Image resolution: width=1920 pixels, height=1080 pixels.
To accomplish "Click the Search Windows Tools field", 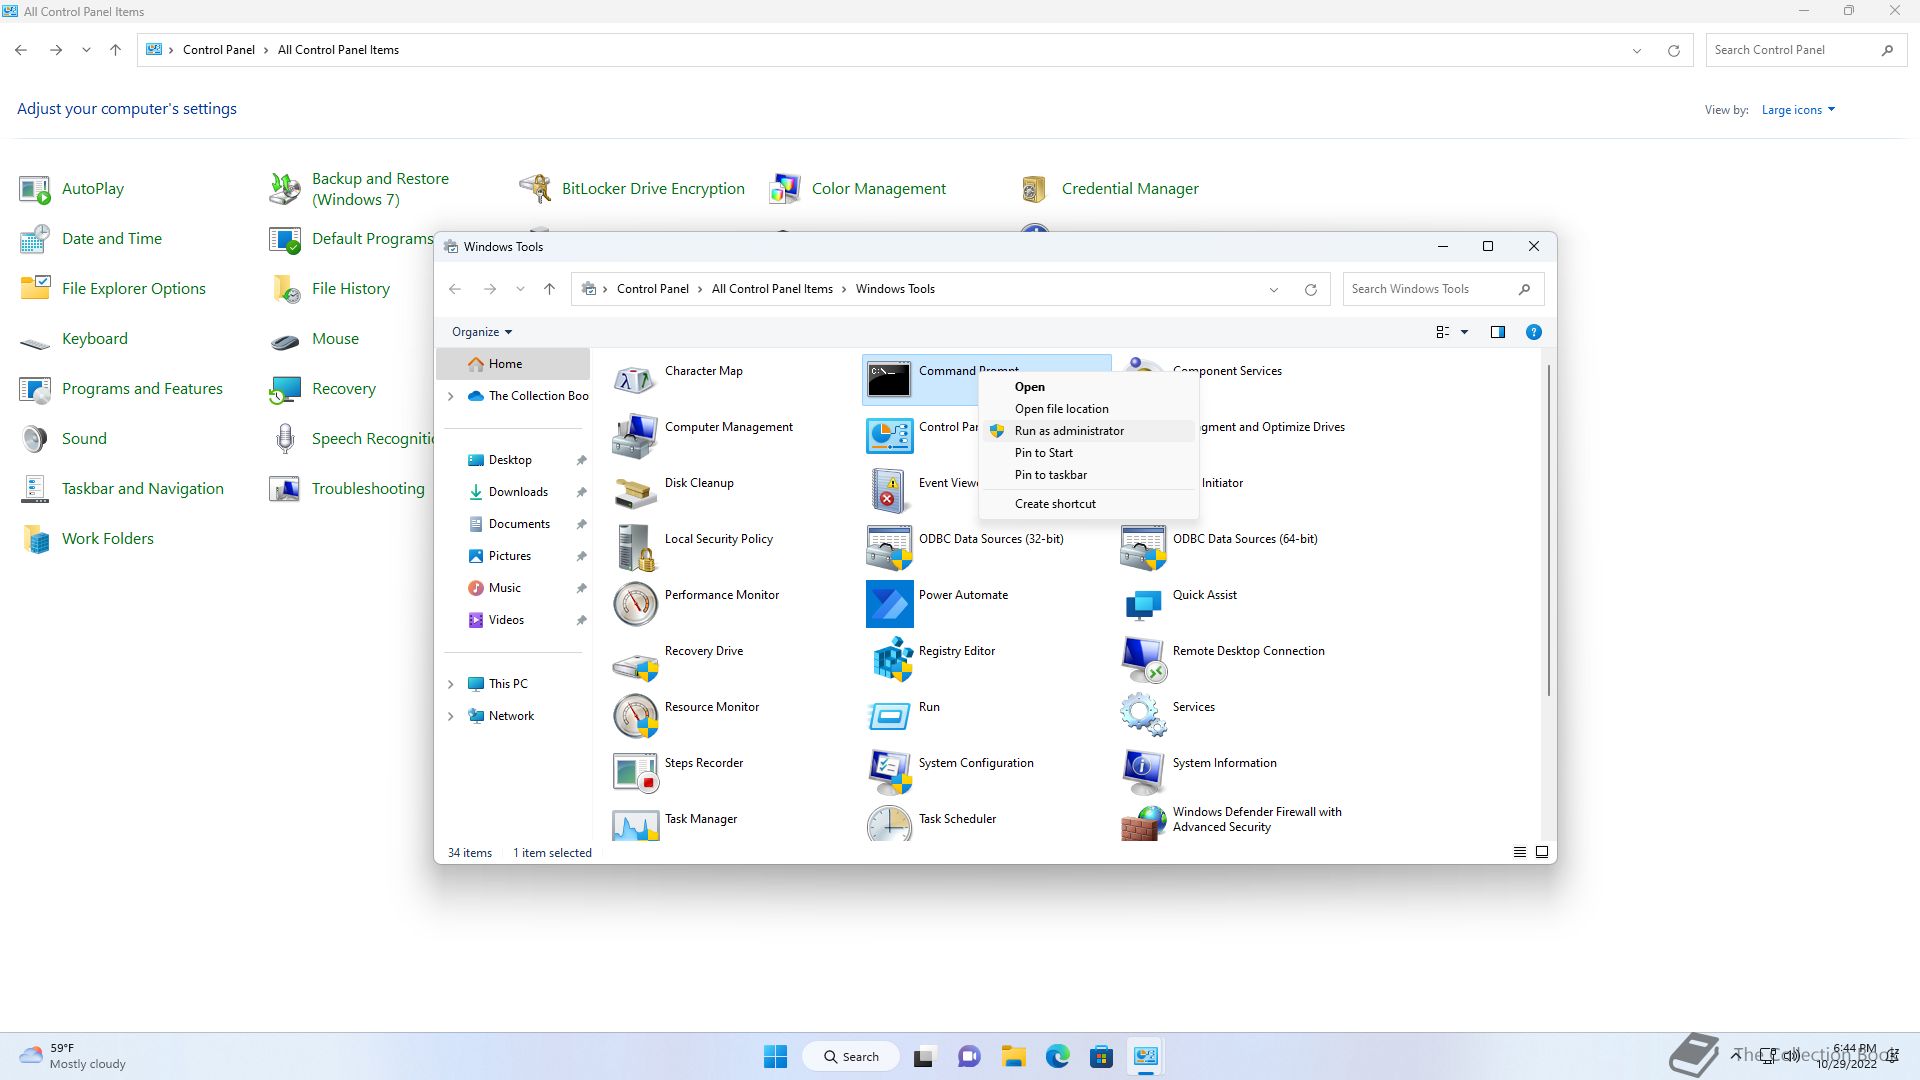I will [1443, 289].
